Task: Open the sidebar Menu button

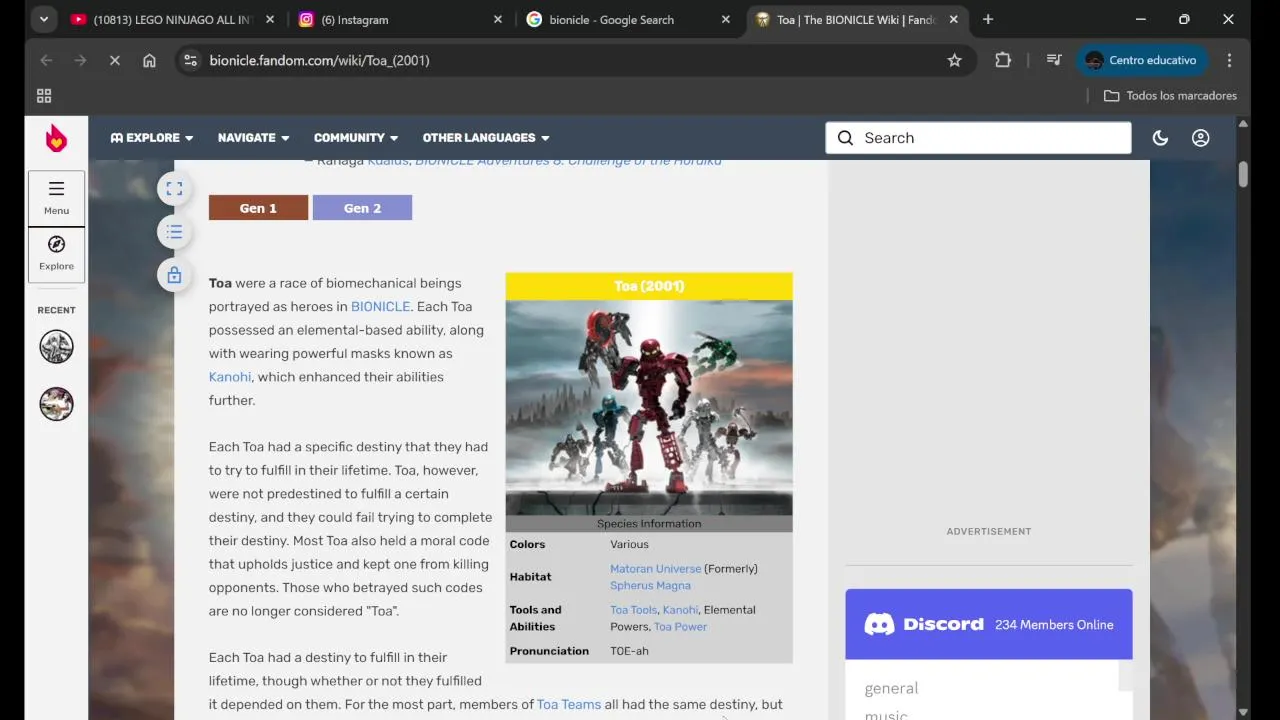Action: click(56, 197)
